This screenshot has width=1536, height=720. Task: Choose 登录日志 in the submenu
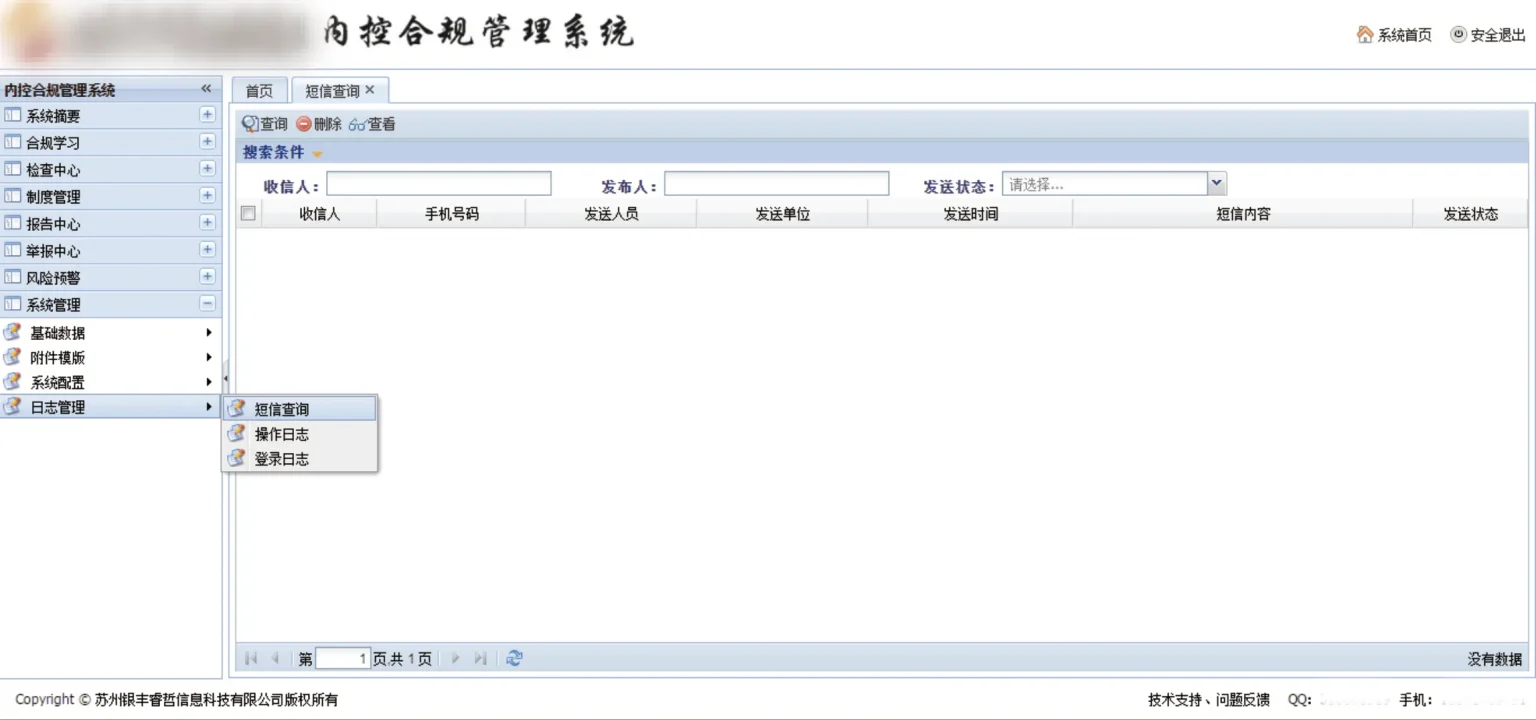coord(281,459)
